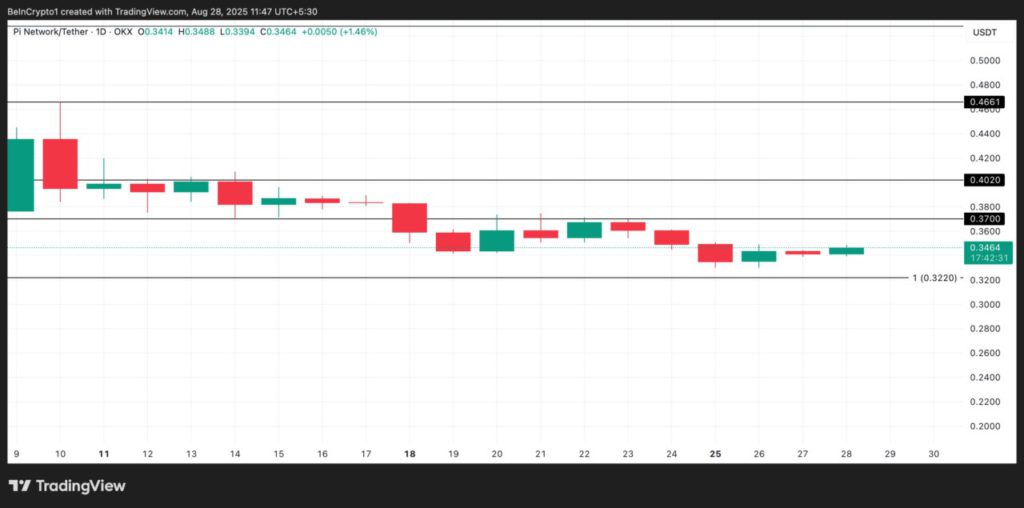This screenshot has width=1024, height=508.
Task: Click date 18 on the time axis
Action: (410, 453)
